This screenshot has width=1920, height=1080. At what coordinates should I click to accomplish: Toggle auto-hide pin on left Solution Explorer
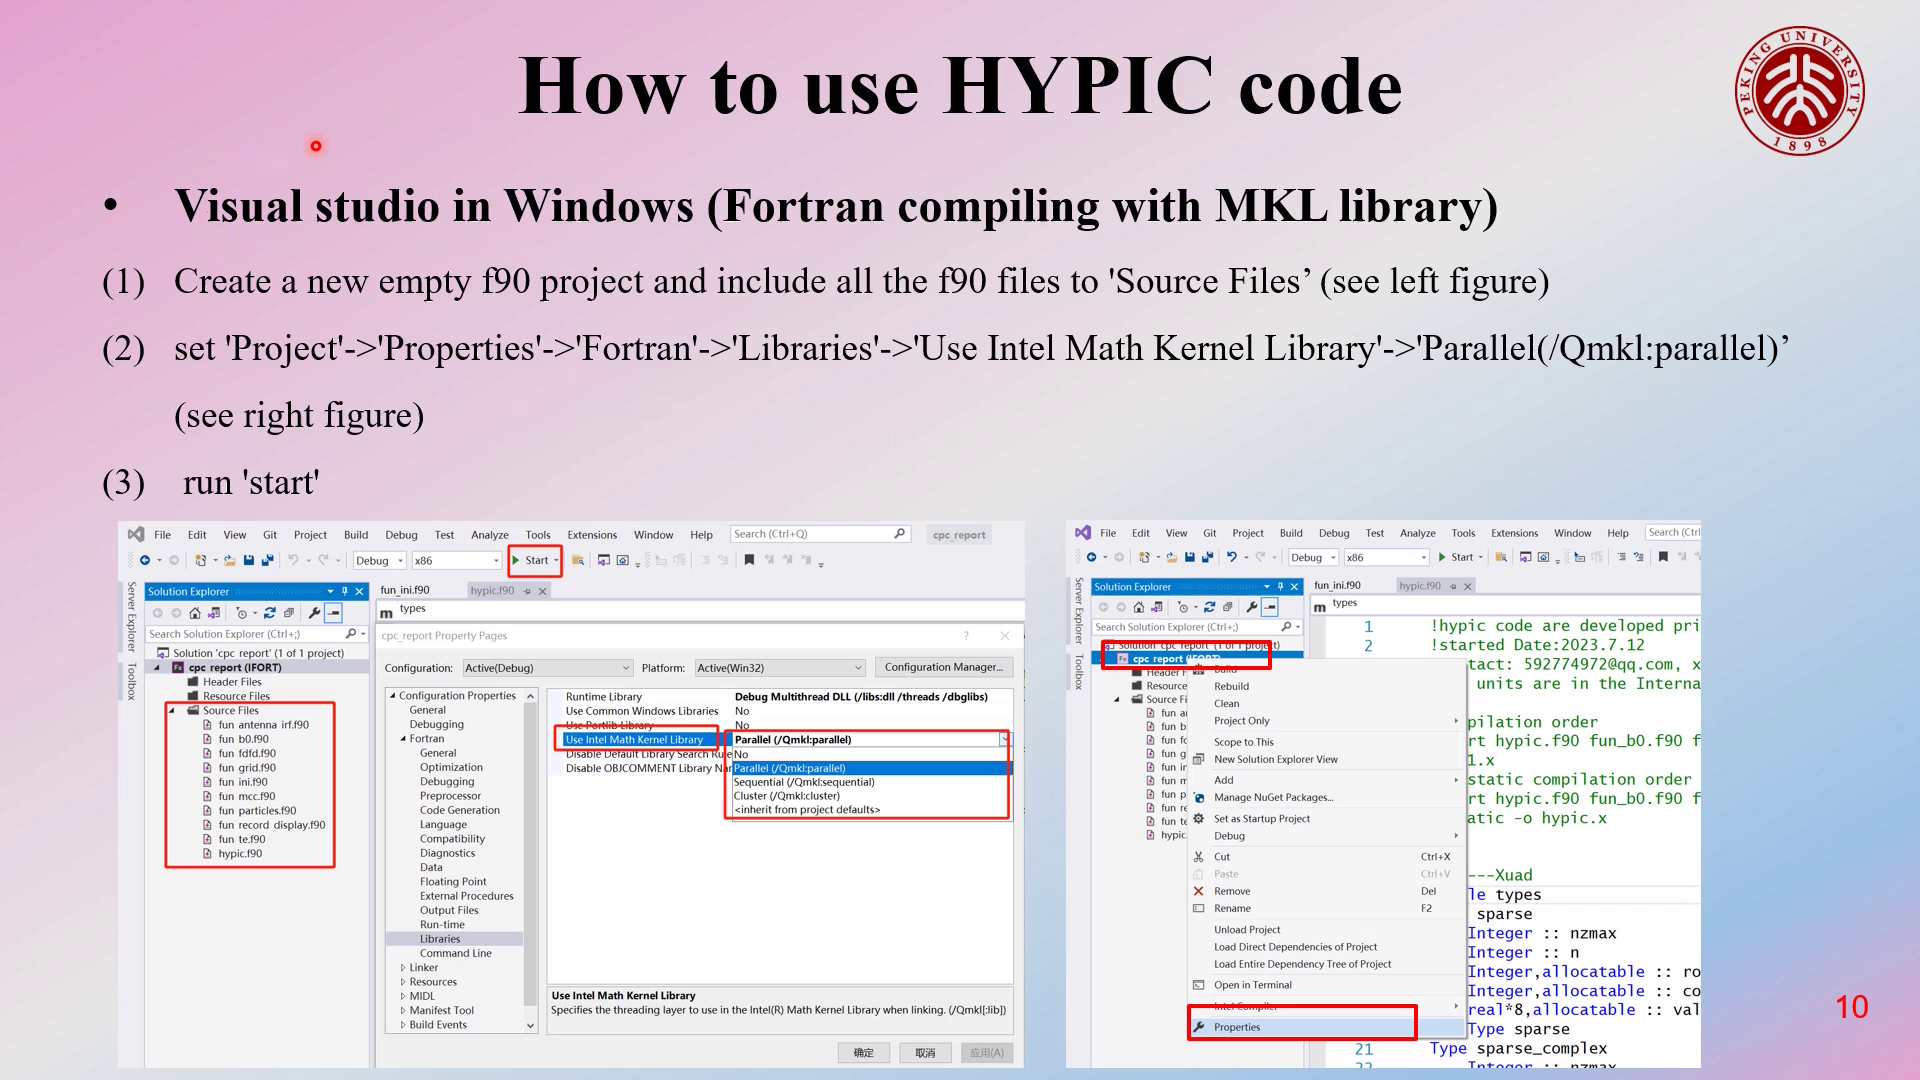point(345,592)
